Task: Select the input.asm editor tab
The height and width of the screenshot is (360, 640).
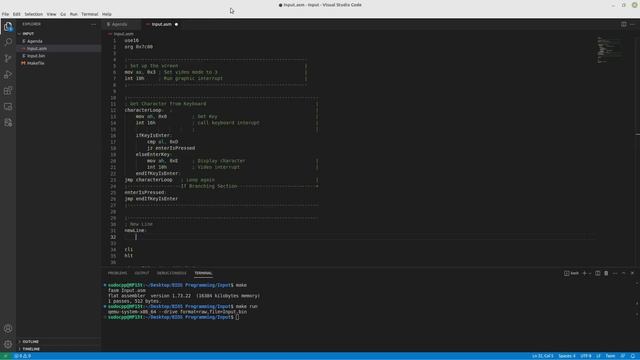Action: coord(162,24)
